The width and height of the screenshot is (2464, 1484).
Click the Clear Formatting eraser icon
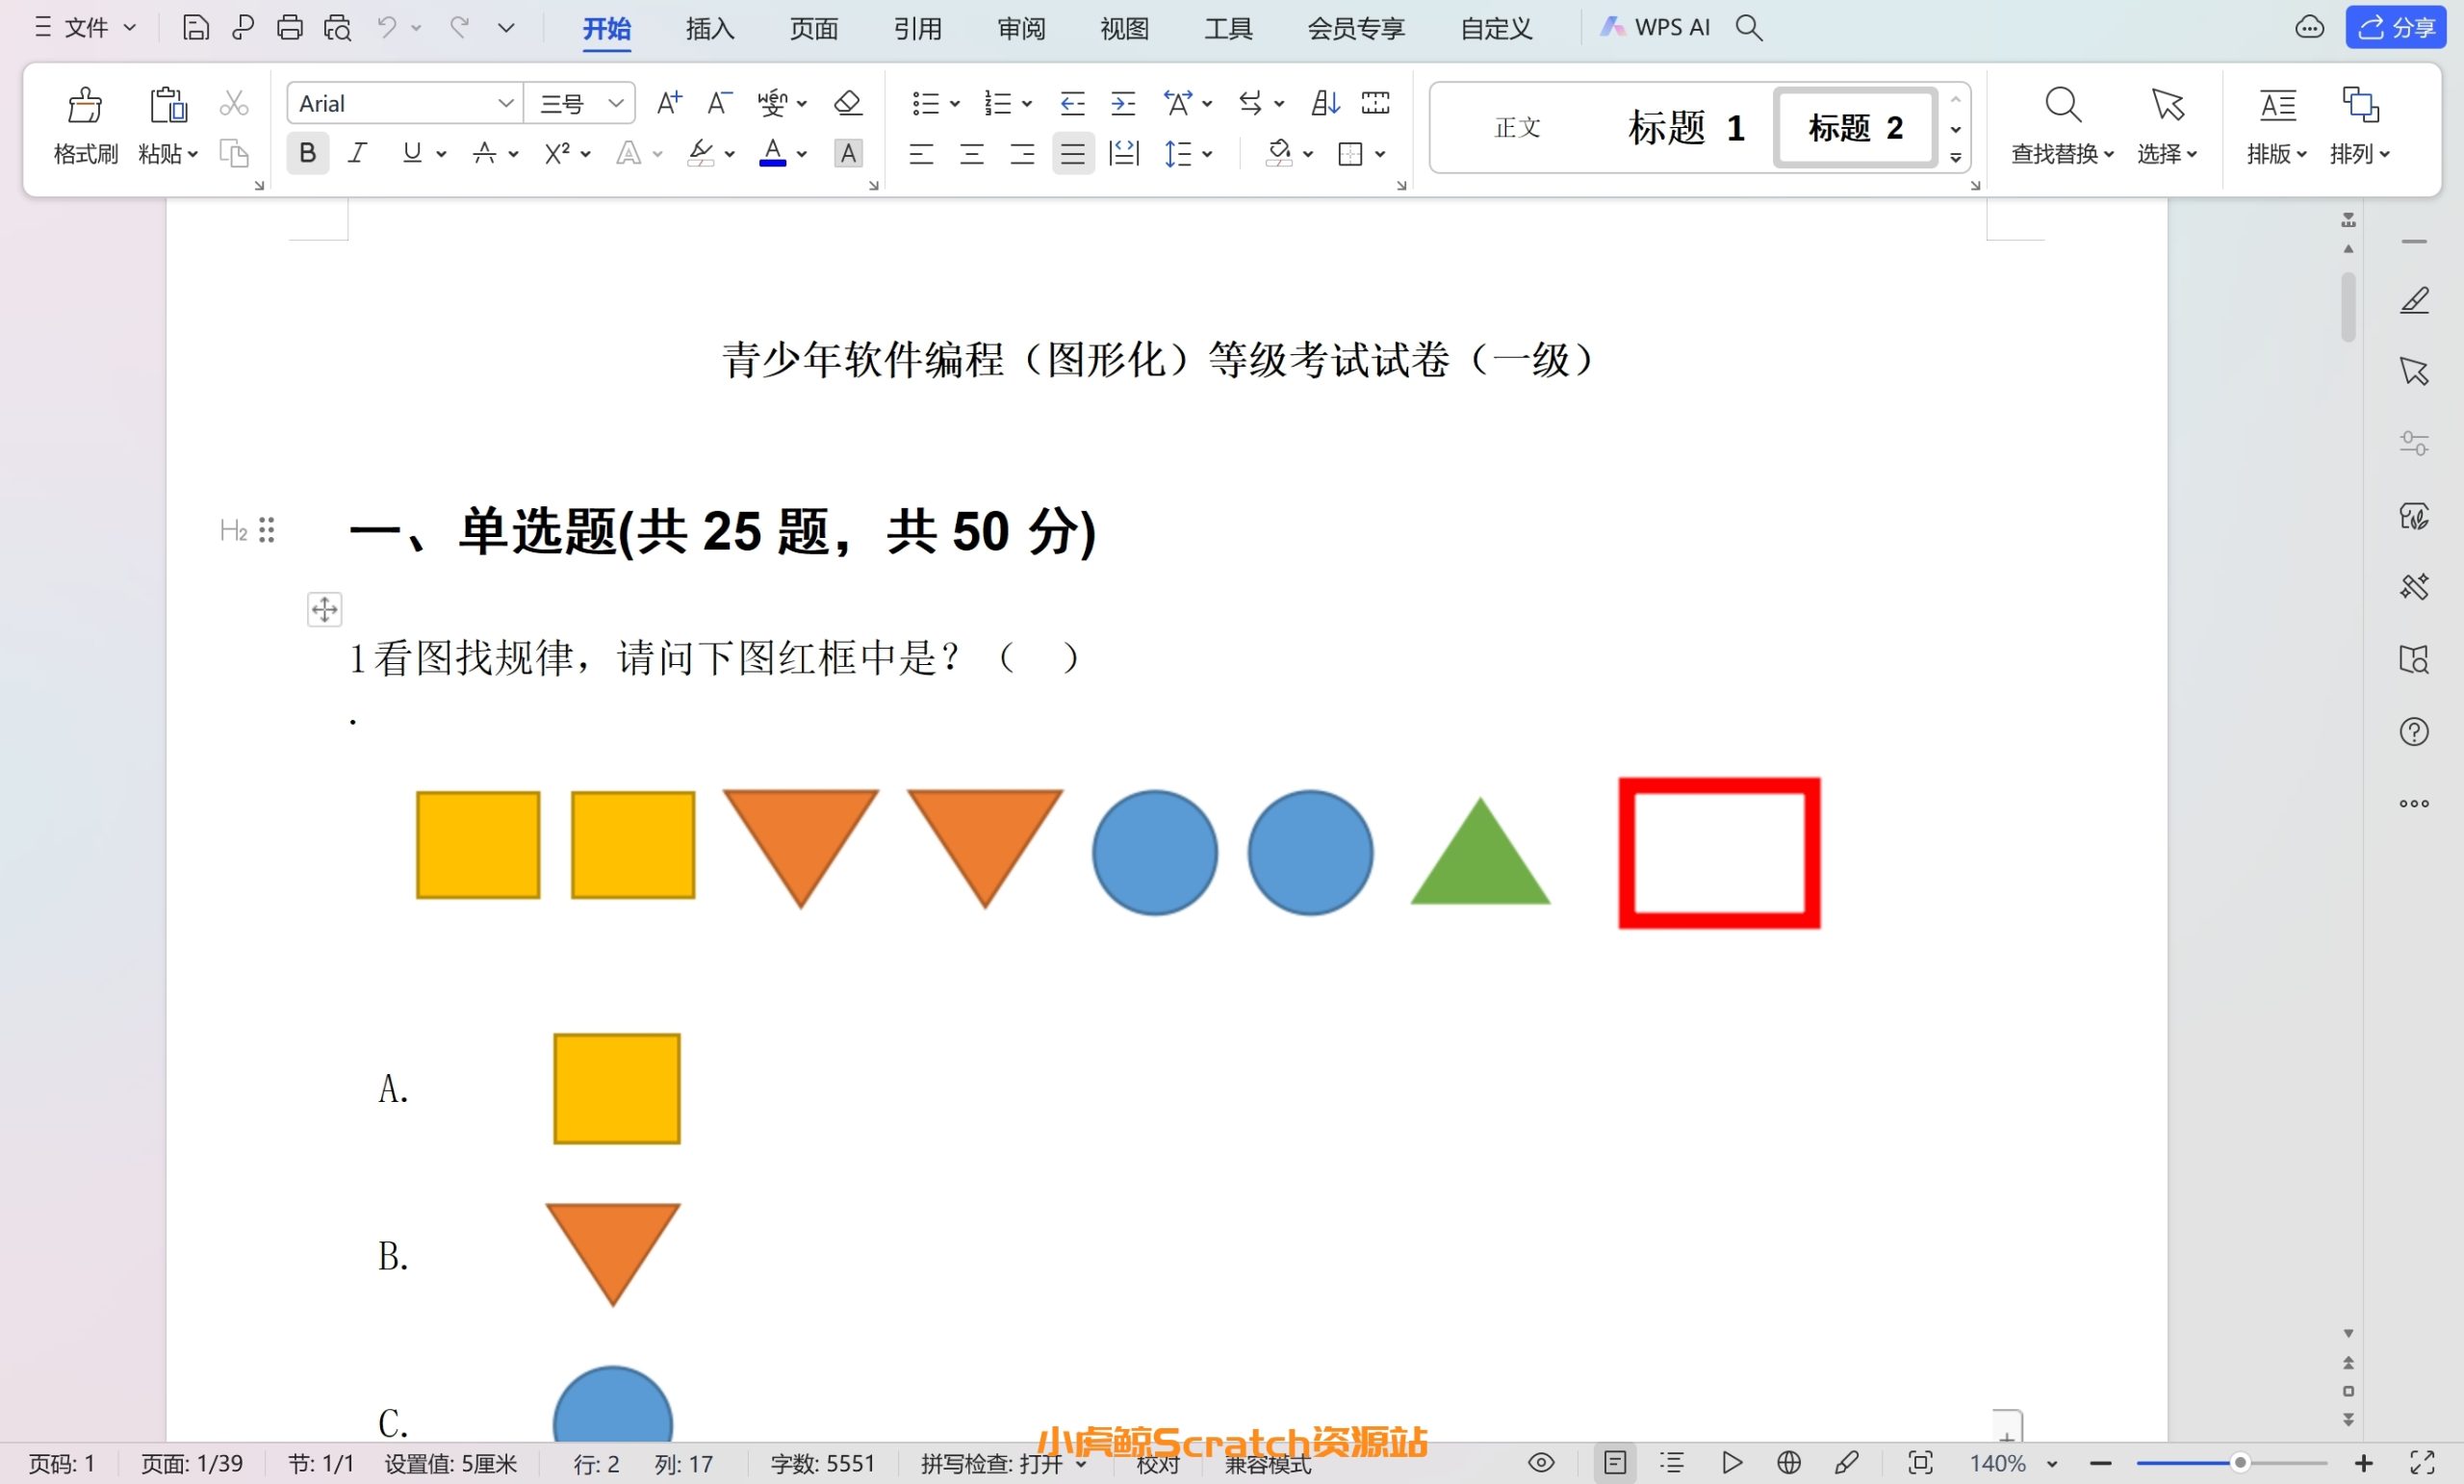click(848, 103)
